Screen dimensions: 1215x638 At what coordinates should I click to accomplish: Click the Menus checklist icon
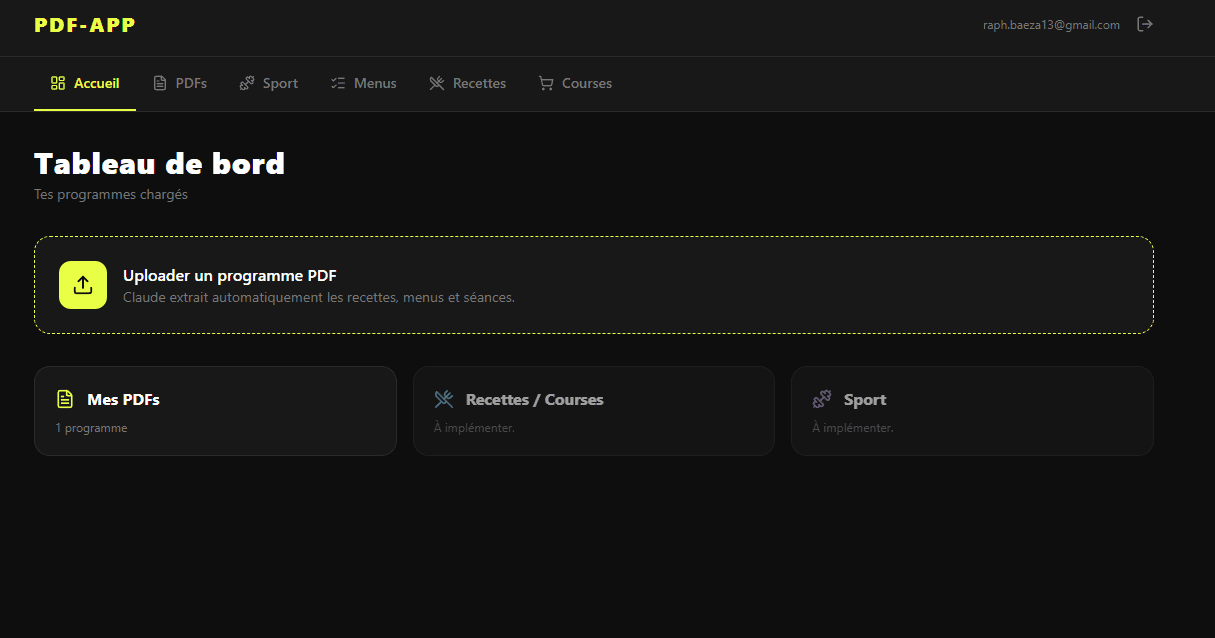(338, 83)
